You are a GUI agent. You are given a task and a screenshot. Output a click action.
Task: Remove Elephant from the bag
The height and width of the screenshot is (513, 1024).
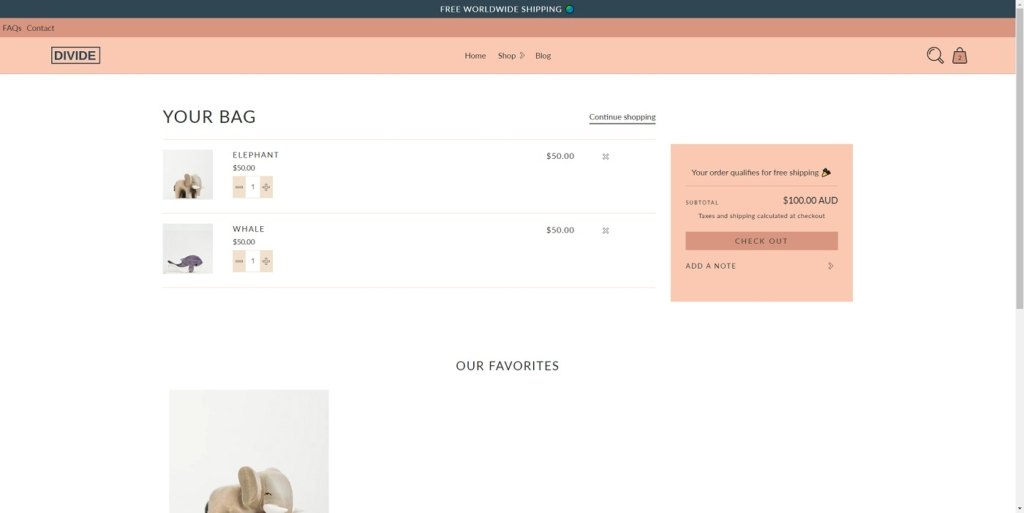pos(605,156)
